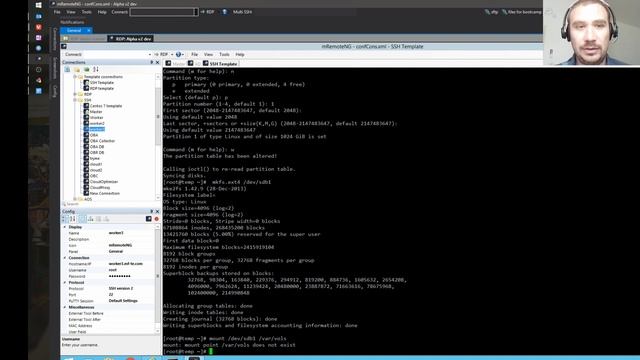This screenshot has width=640, height=360.
Task: Open the View menu in outer mRemoteNG window
Action: coord(71,12)
